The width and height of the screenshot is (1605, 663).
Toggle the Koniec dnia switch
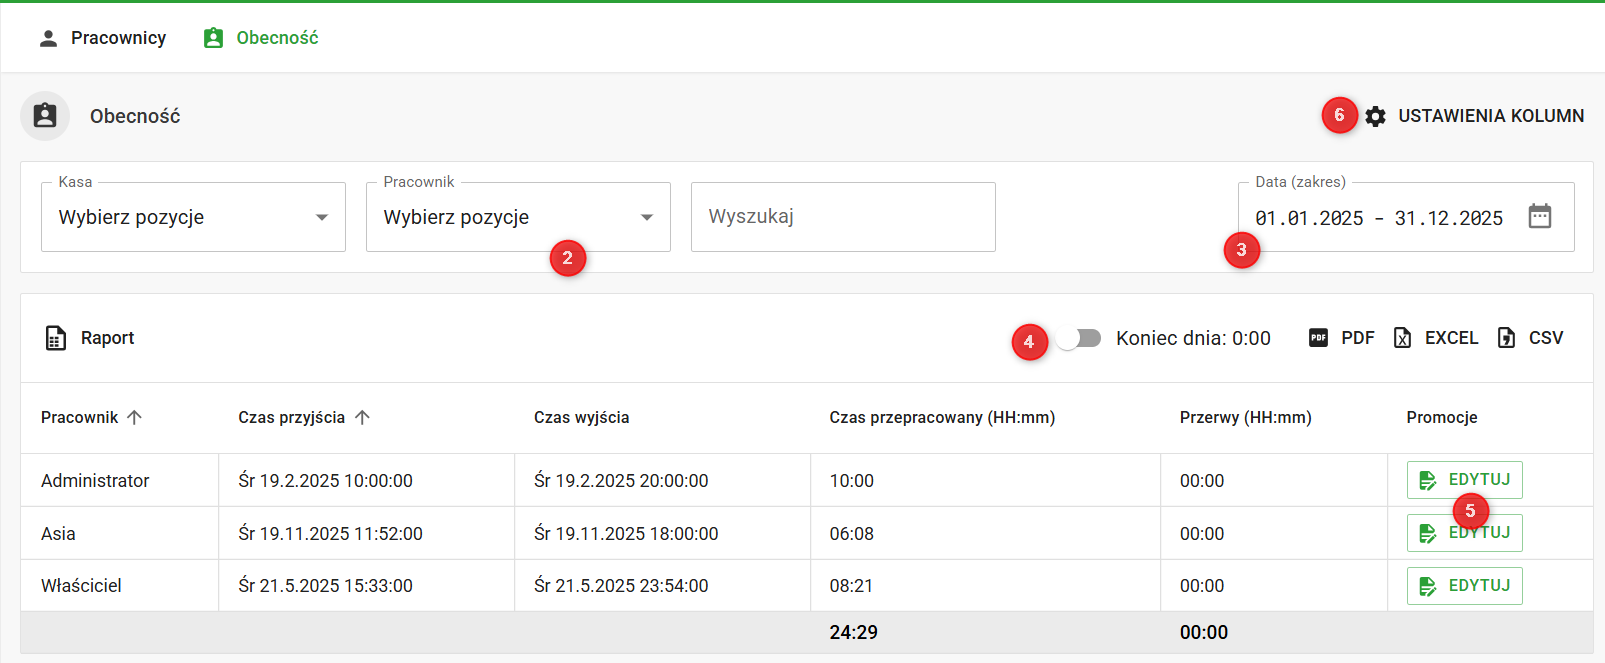(1079, 338)
